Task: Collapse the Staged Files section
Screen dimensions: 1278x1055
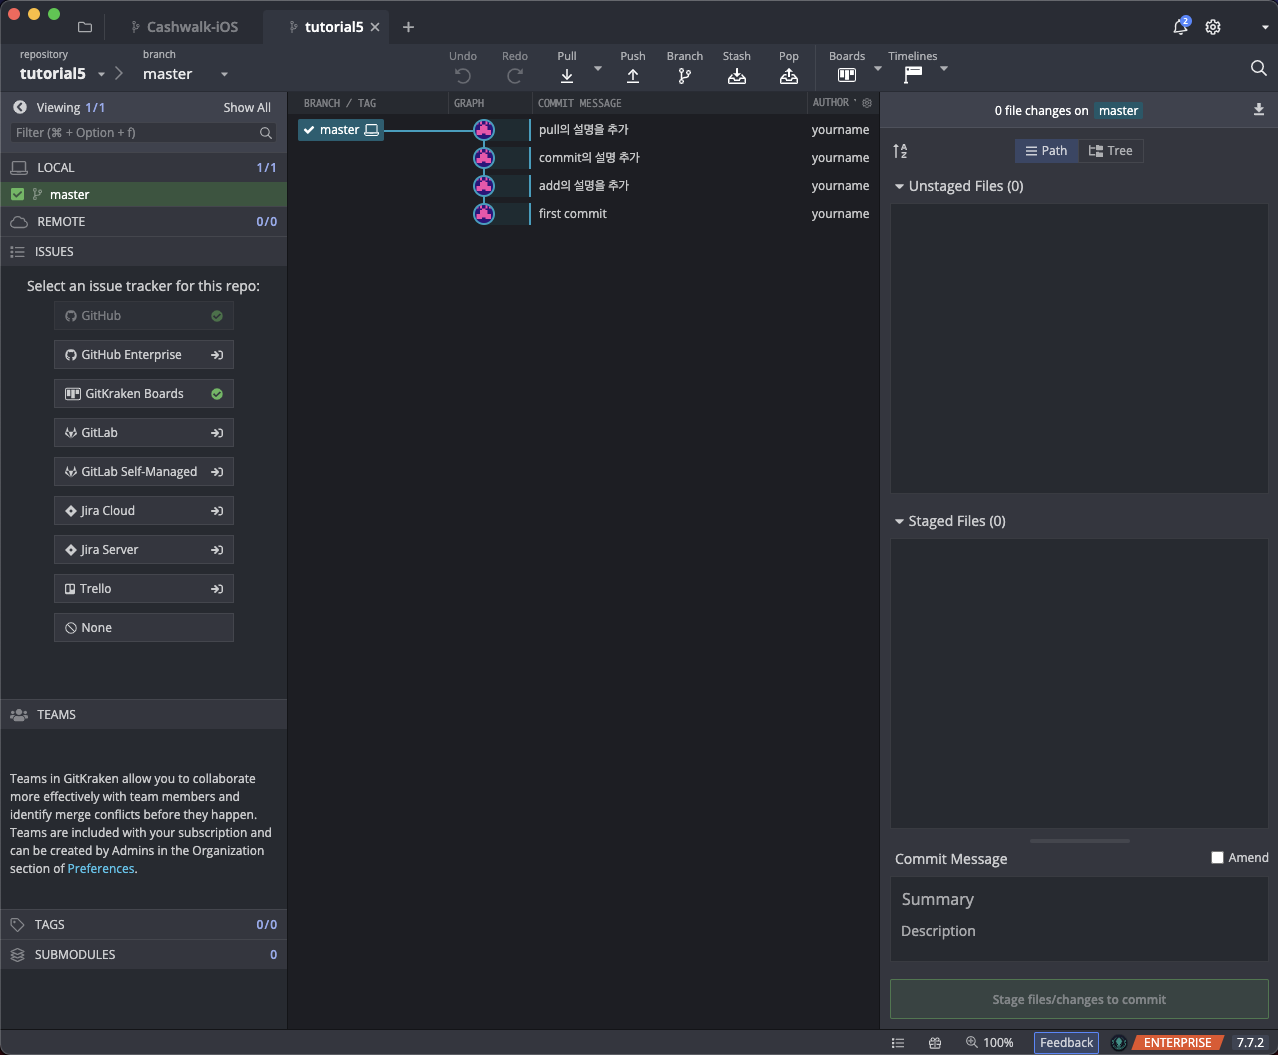Action: click(899, 522)
